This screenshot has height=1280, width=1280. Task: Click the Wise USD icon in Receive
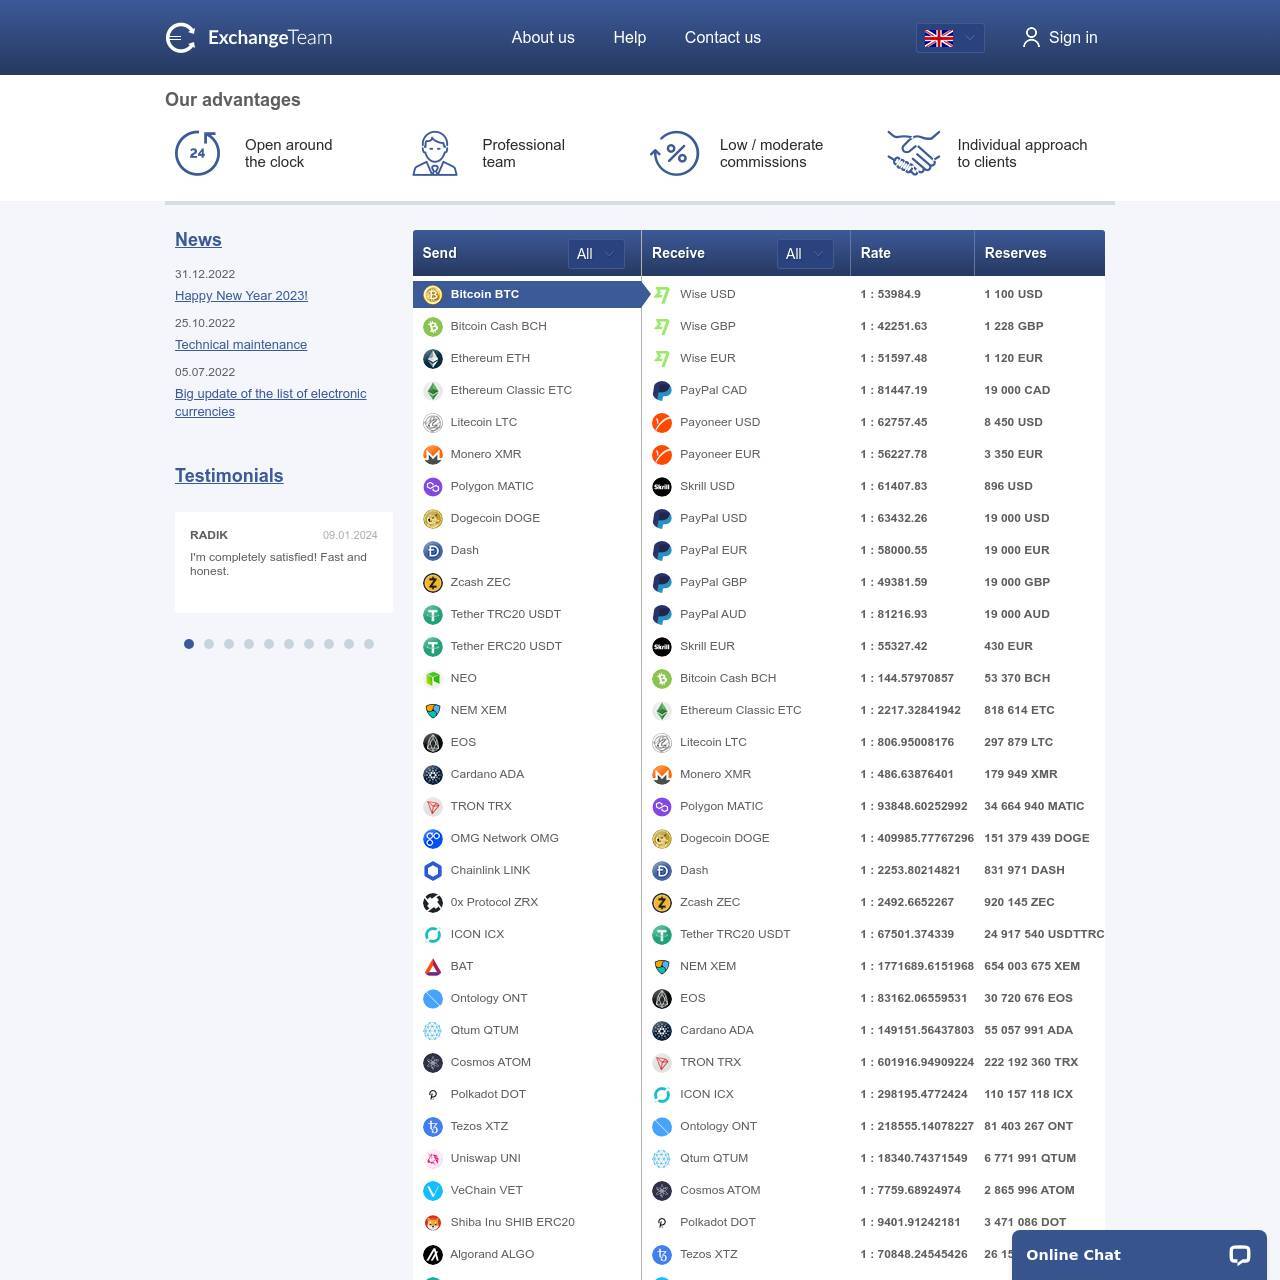[662, 294]
